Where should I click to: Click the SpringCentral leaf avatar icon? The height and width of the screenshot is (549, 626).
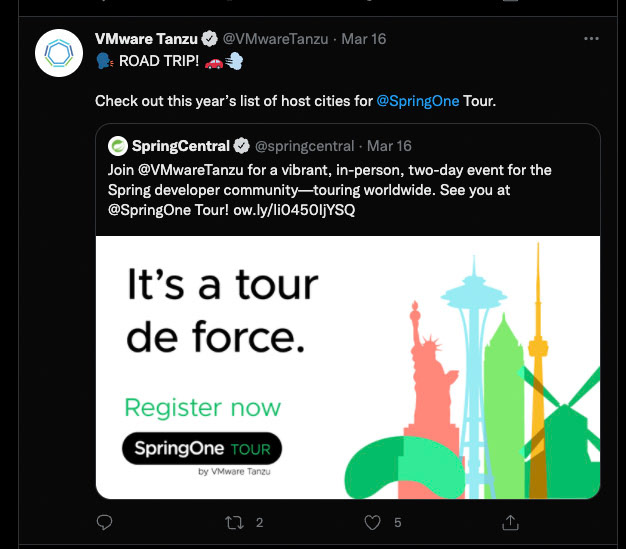(x=118, y=146)
